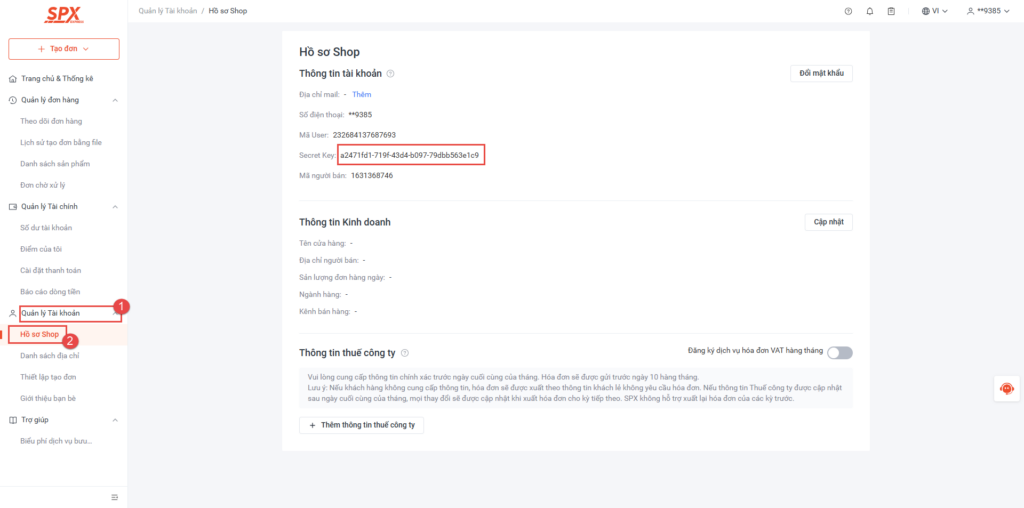Click the Tên cửa hàng label
Screen dimensions: 1024x508
323,243
